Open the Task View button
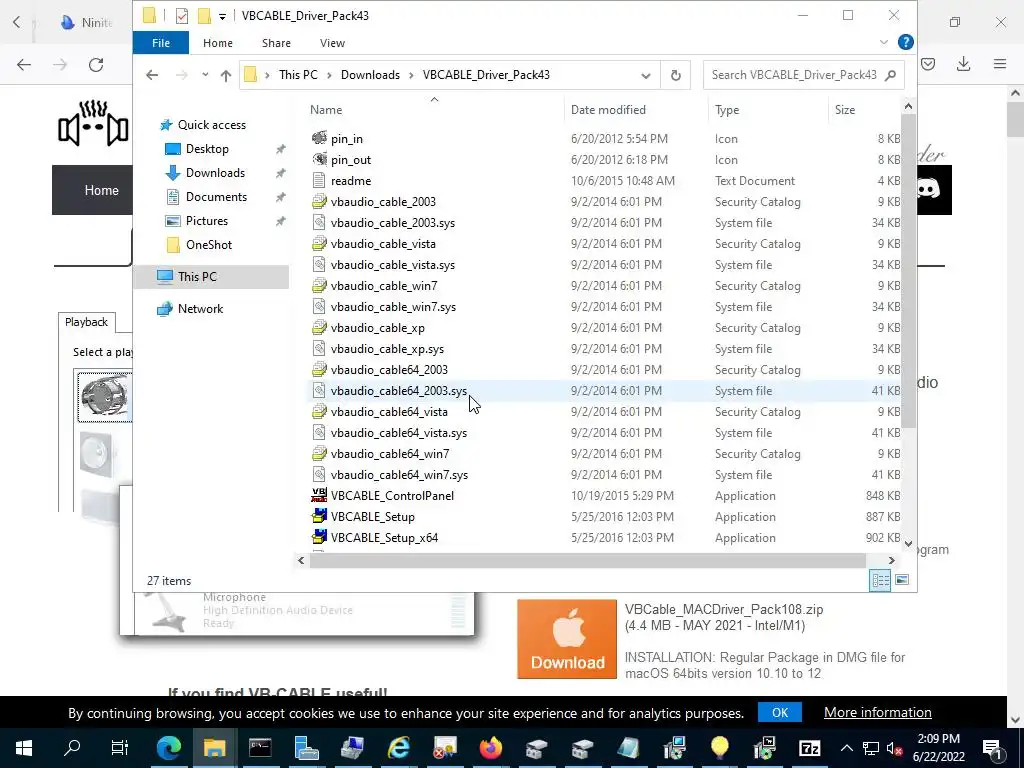1024x768 pixels. point(120,748)
